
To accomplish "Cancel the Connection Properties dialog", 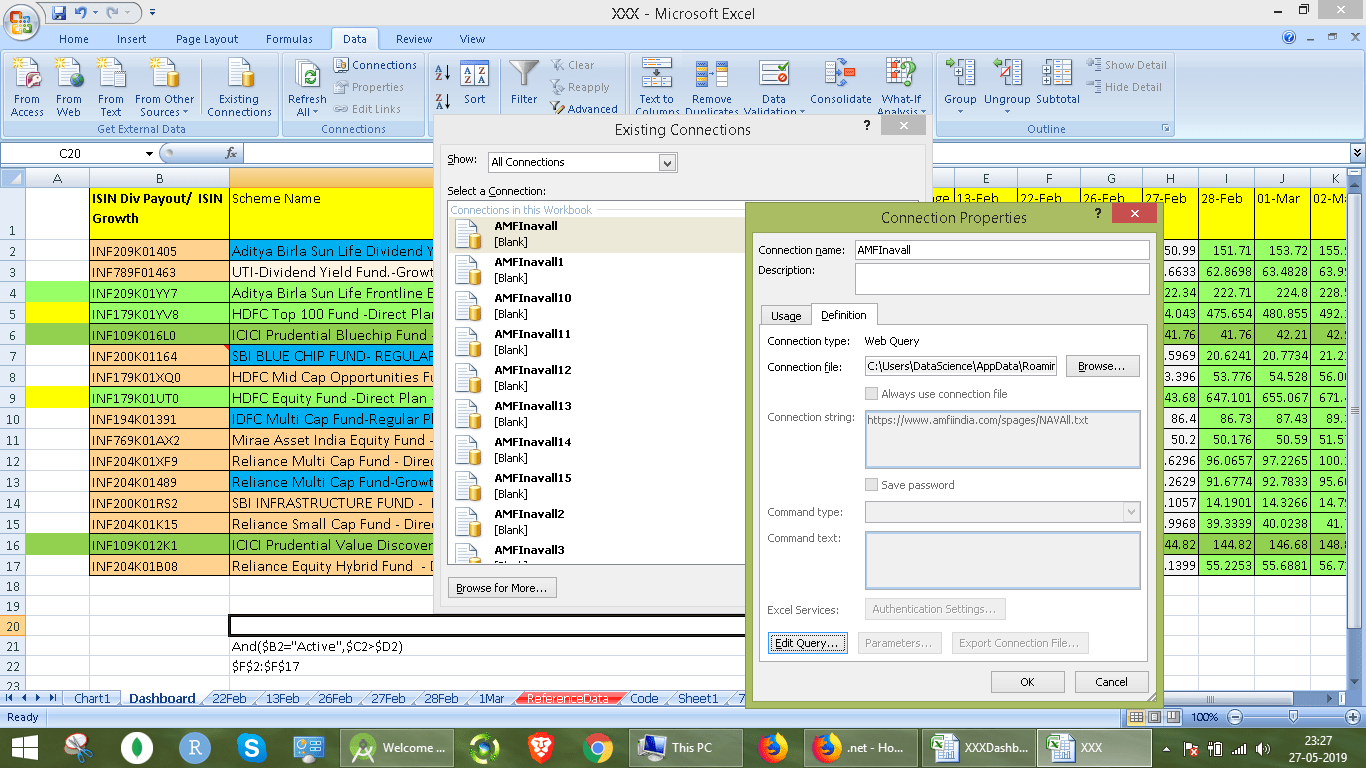I will click(x=1111, y=682).
